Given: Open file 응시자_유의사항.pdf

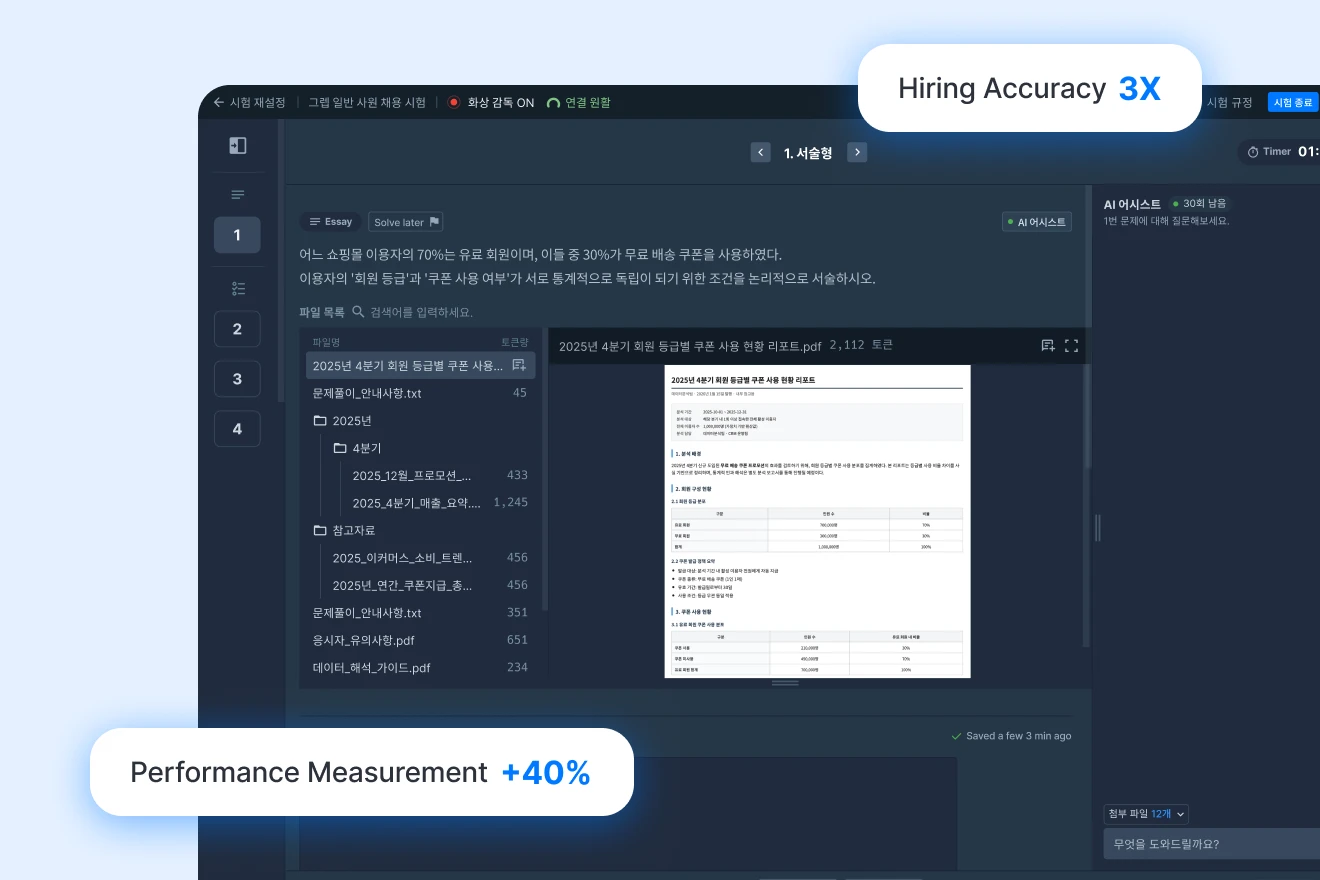Looking at the screenshot, I should (421, 640).
